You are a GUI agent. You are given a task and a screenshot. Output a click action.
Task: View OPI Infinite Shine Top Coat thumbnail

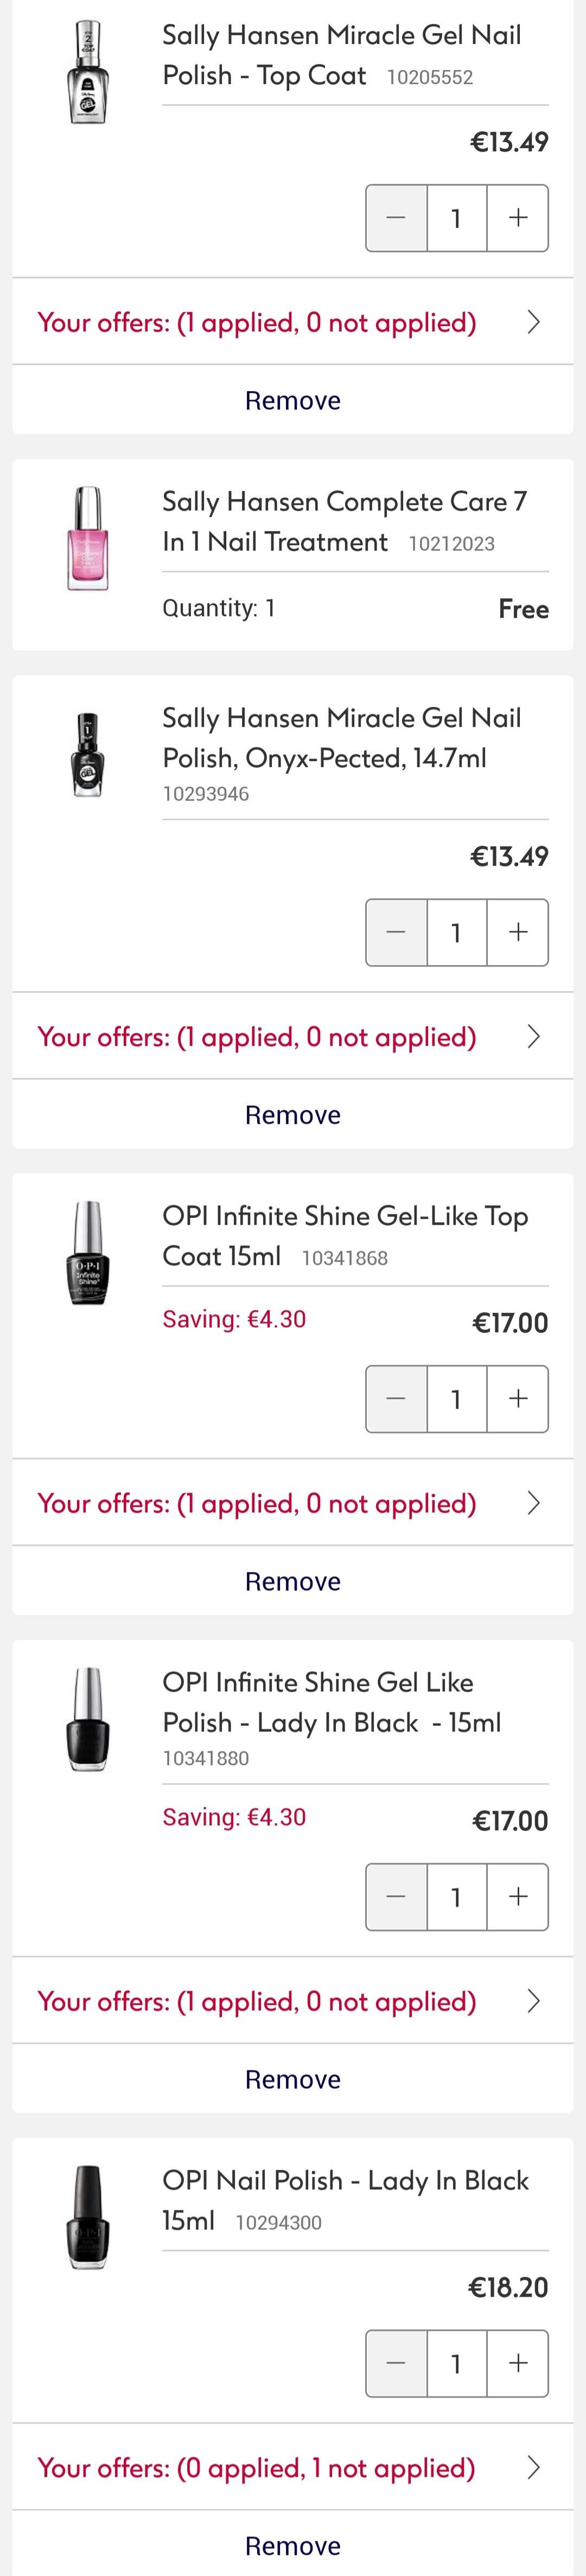[x=88, y=1252]
